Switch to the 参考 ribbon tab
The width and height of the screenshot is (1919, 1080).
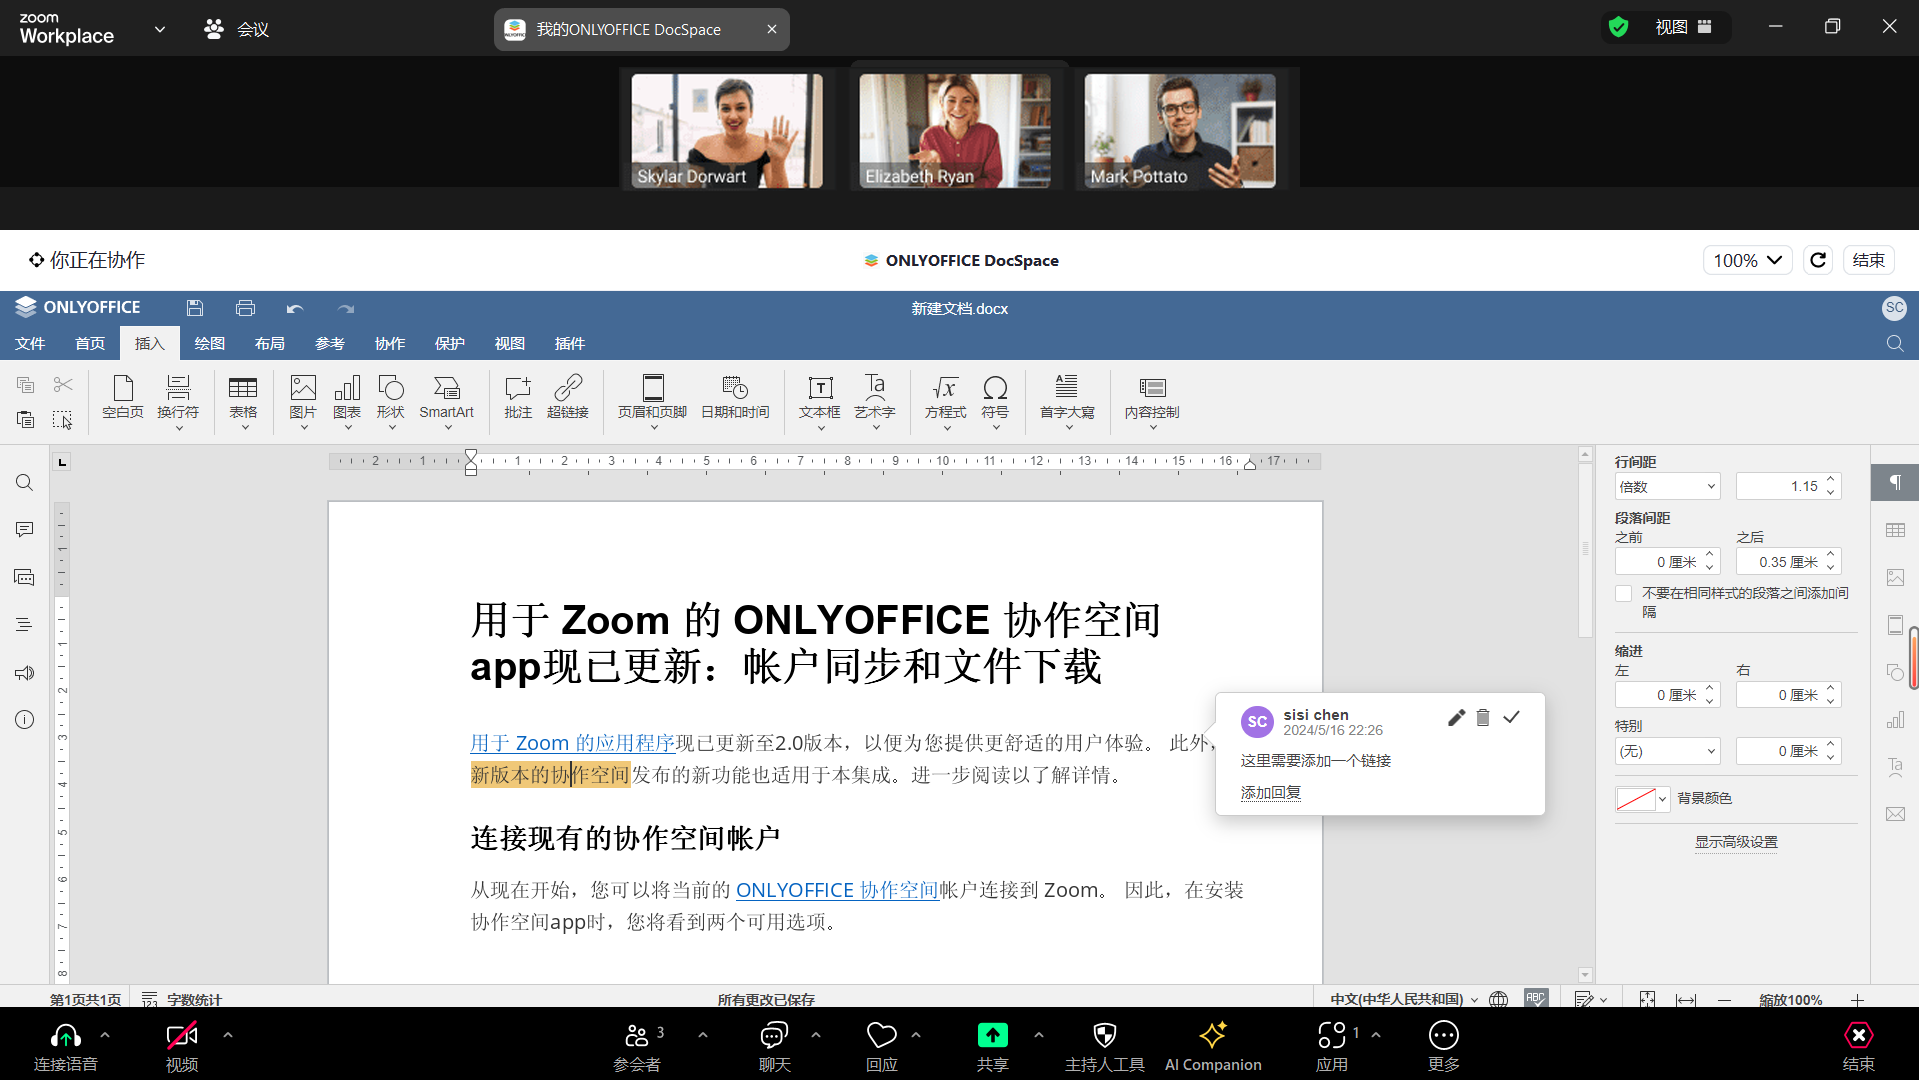pyautogui.click(x=329, y=343)
